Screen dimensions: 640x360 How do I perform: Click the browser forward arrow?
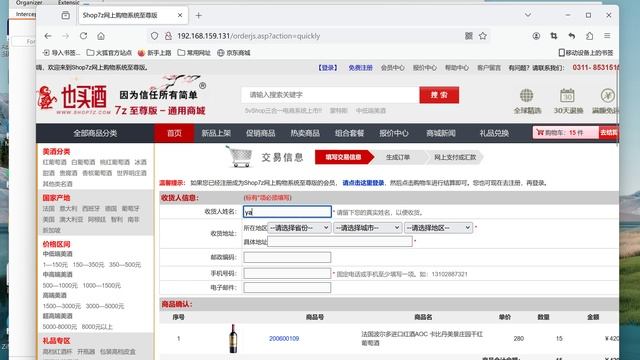[65, 36]
